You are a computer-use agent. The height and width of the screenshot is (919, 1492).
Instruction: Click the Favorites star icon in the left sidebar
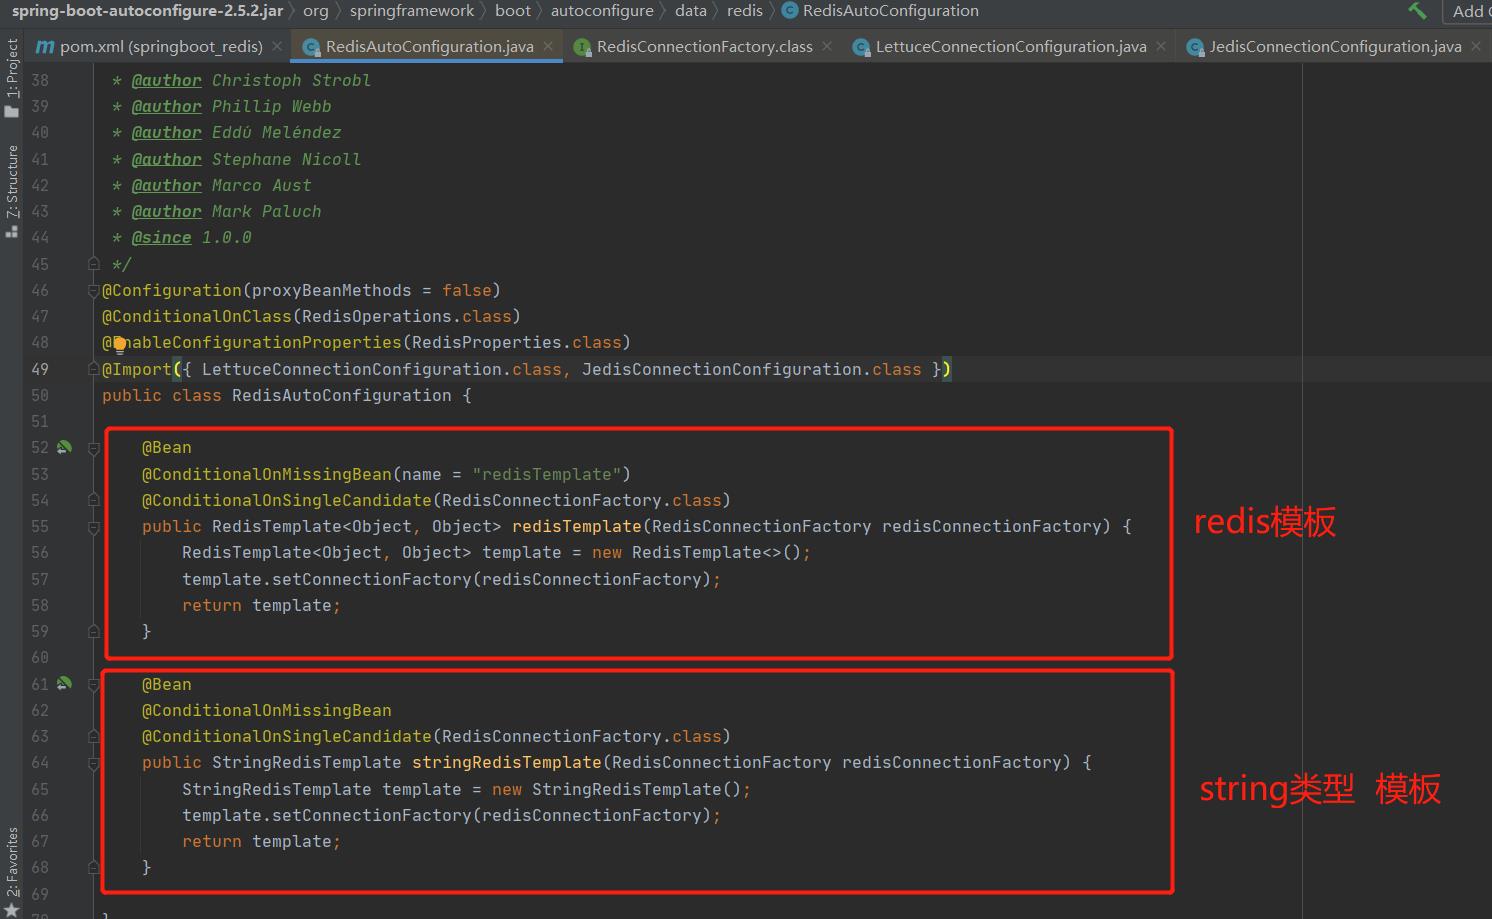click(x=12, y=909)
